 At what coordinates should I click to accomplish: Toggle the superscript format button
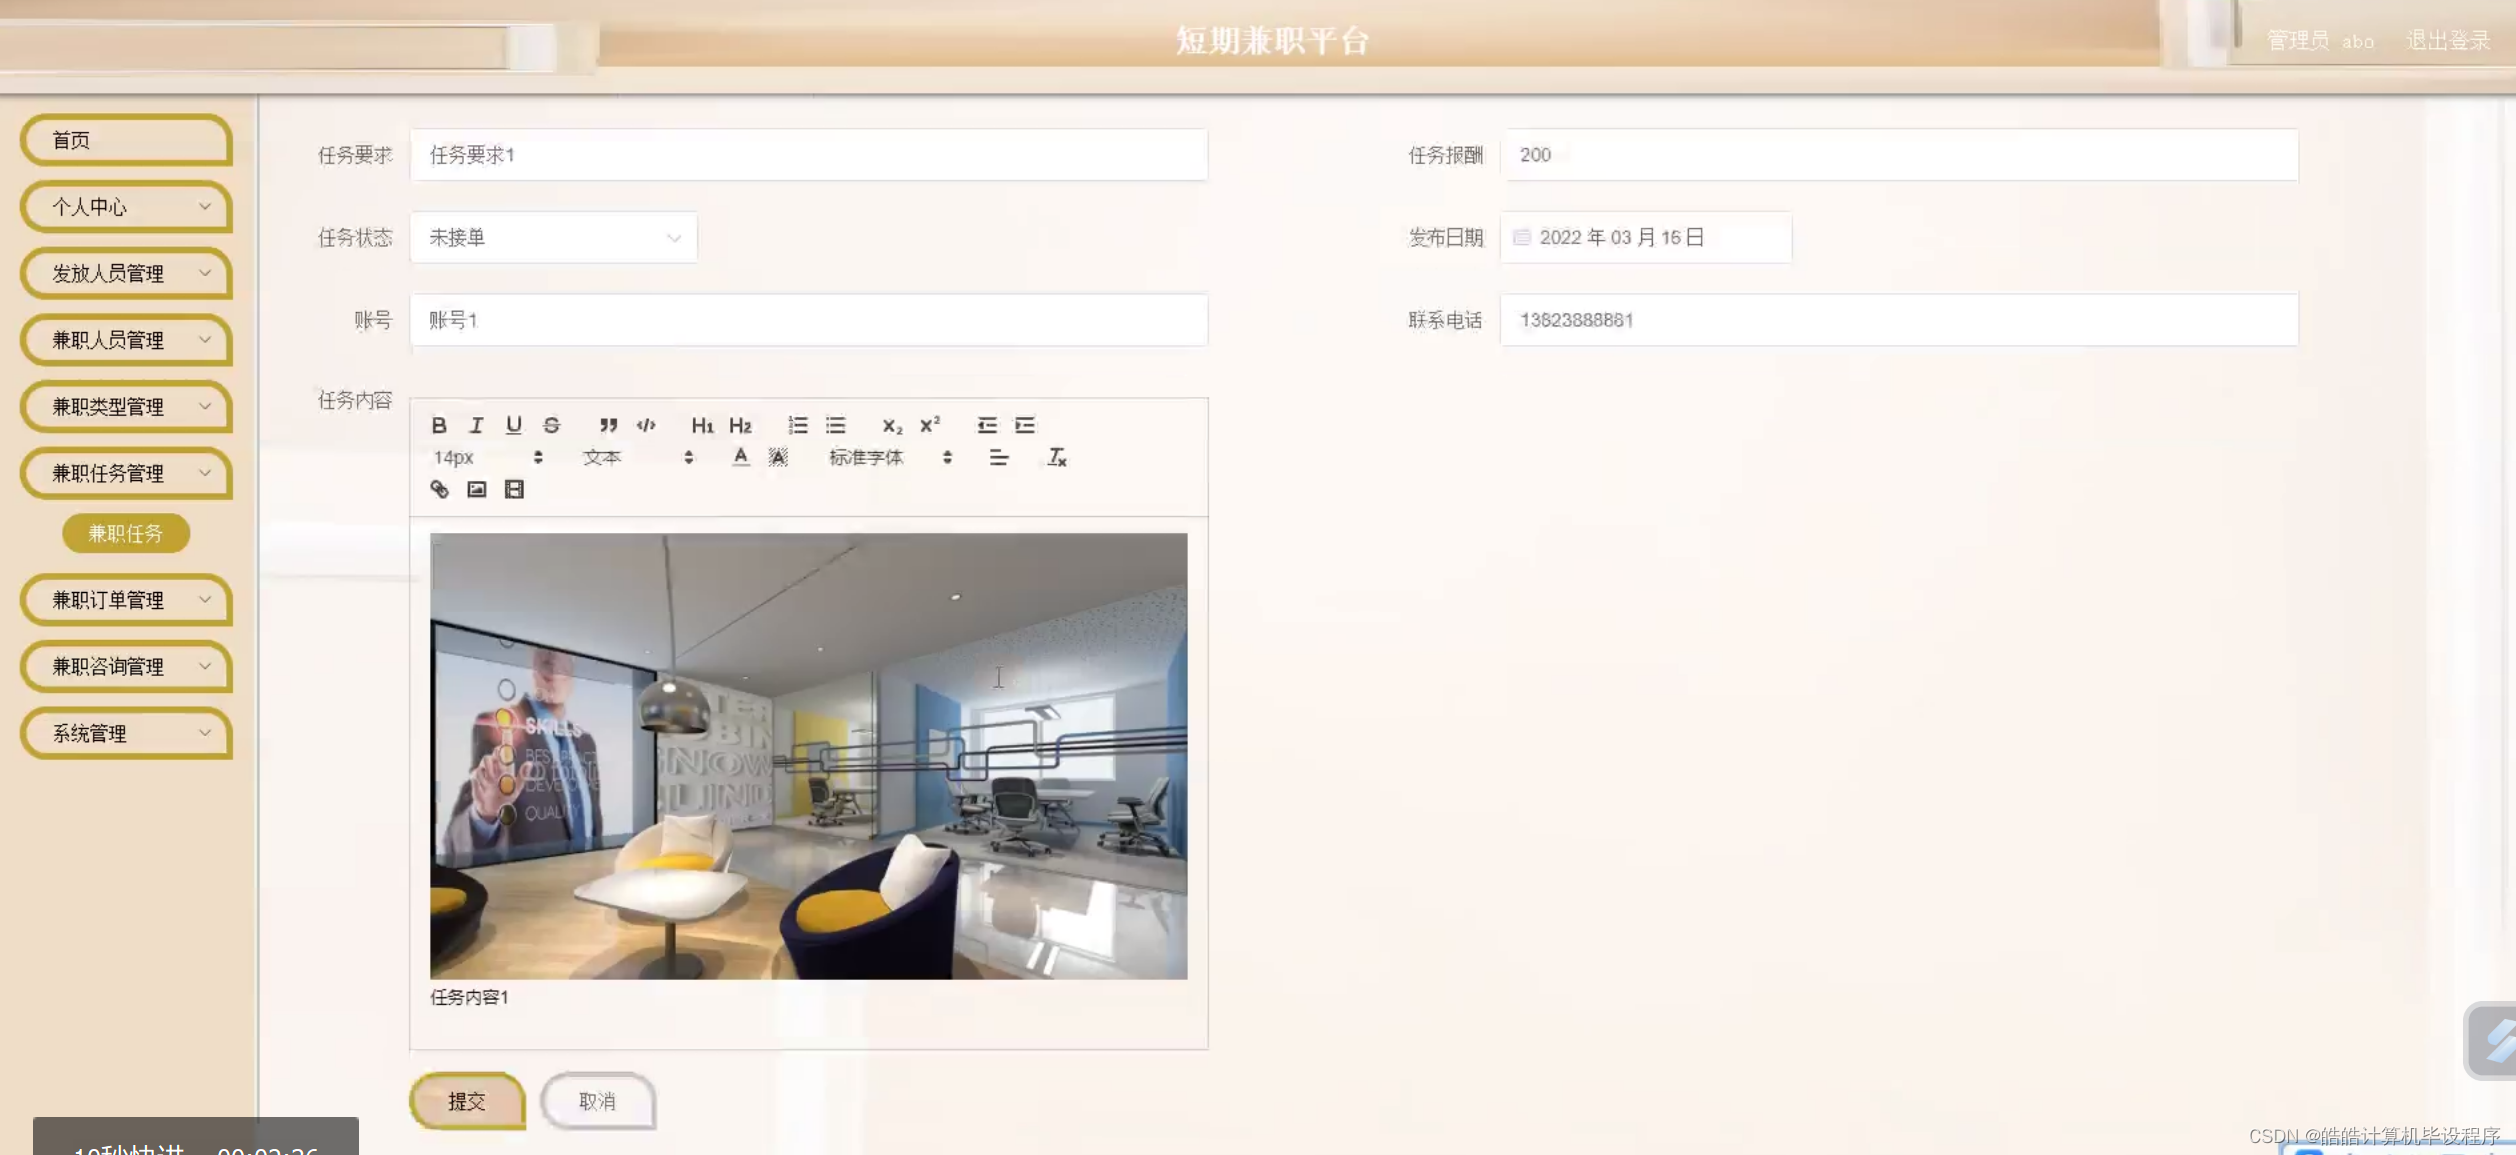point(929,425)
